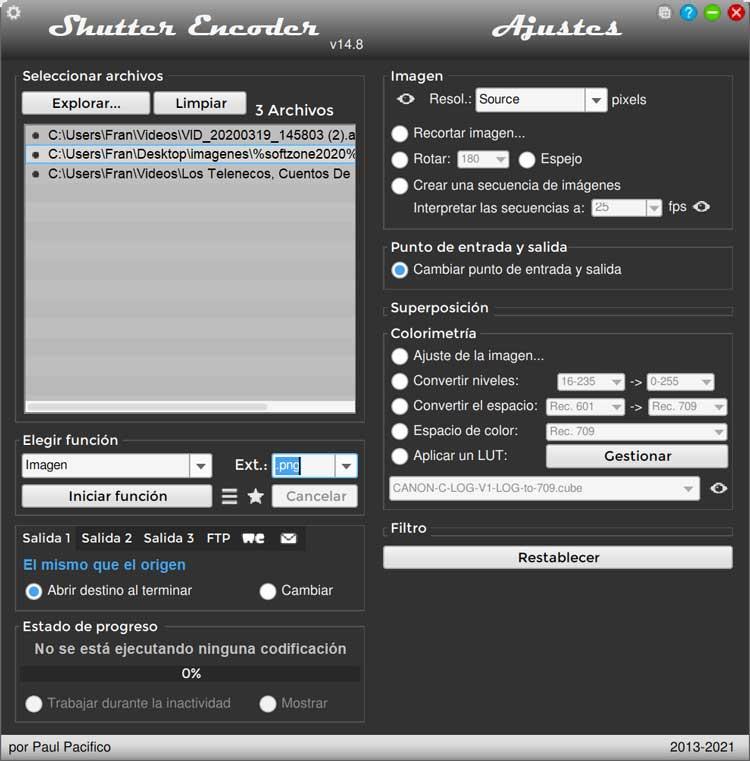
Task: Click eye preview icon beside Resol.
Action: pyautogui.click(x=405, y=99)
